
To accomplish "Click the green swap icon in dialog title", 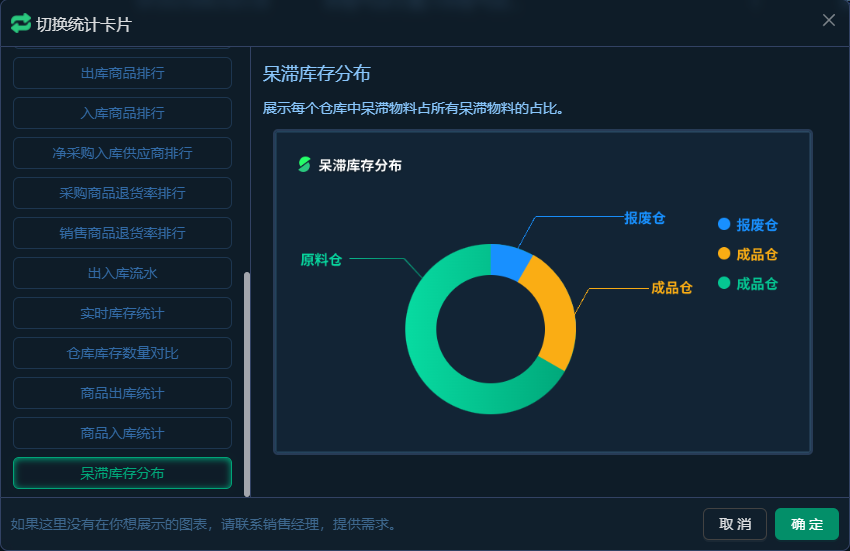I will (20, 23).
